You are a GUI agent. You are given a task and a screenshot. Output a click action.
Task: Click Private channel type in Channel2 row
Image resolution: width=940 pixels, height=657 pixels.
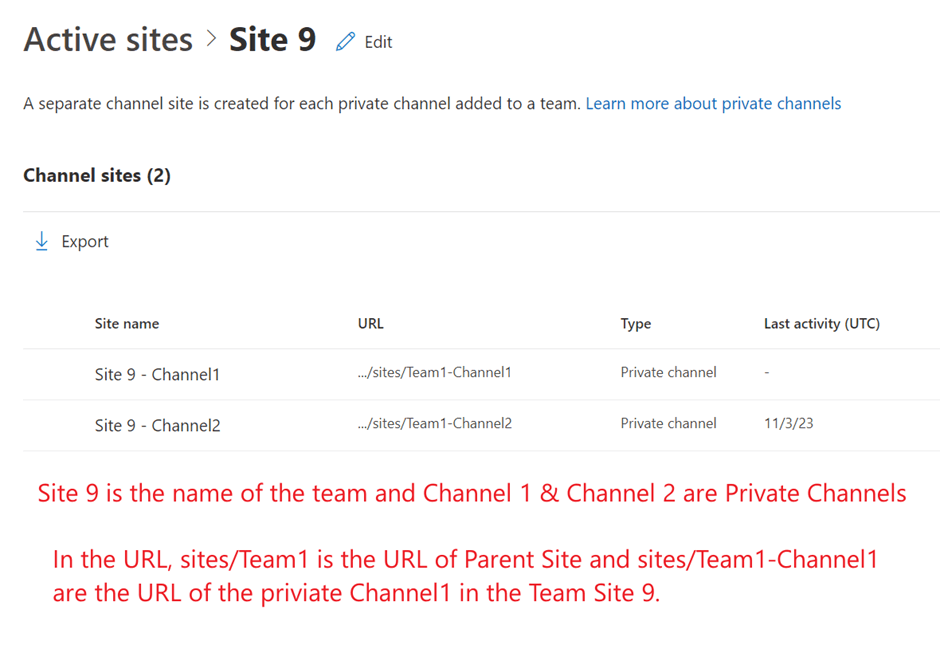click(x=668, y=423)
